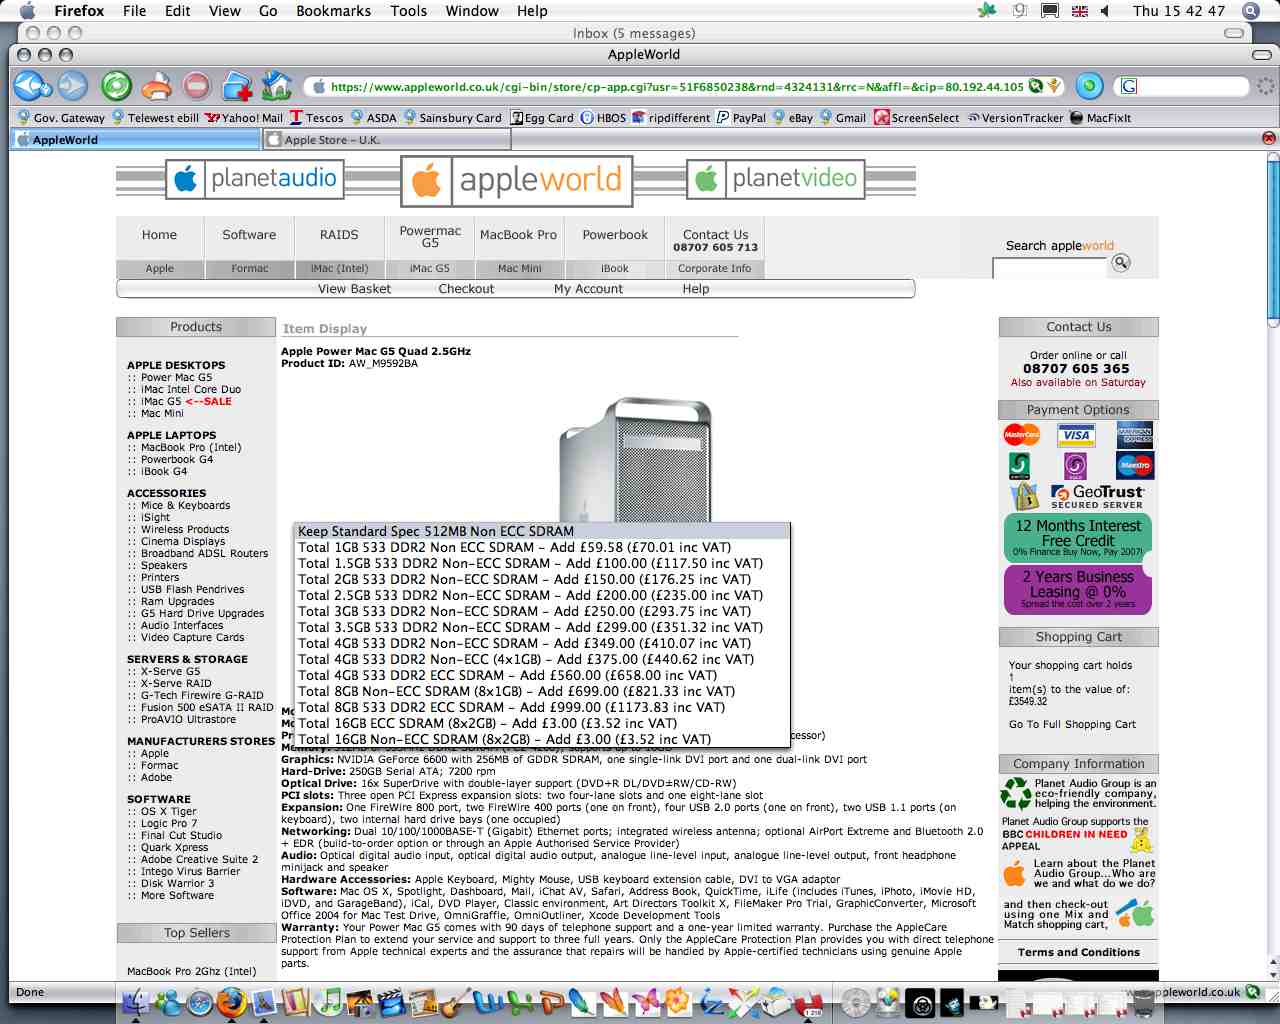
Task: Add a bookmark with the red-plus folder icon
Action: point(237,87)
